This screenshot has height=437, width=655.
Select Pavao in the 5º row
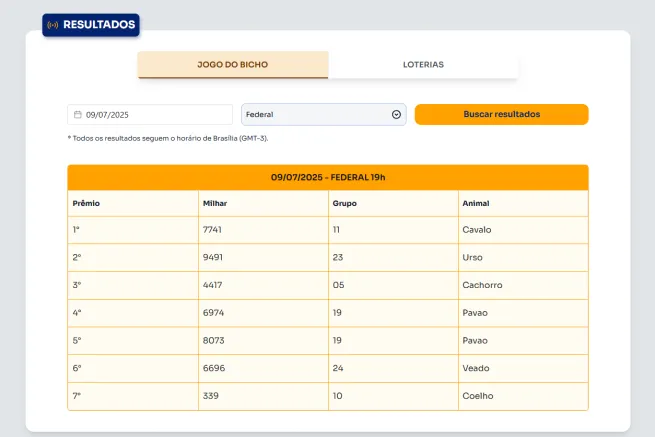523,340
